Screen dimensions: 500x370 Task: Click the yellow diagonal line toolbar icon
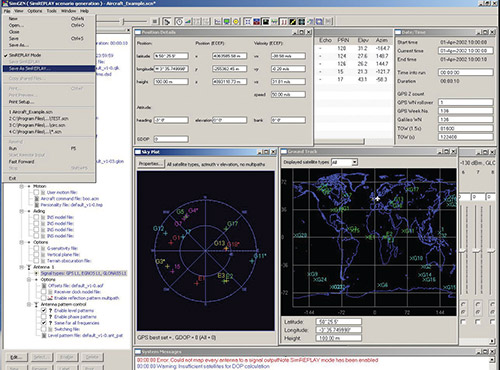(x=293, y=22)
